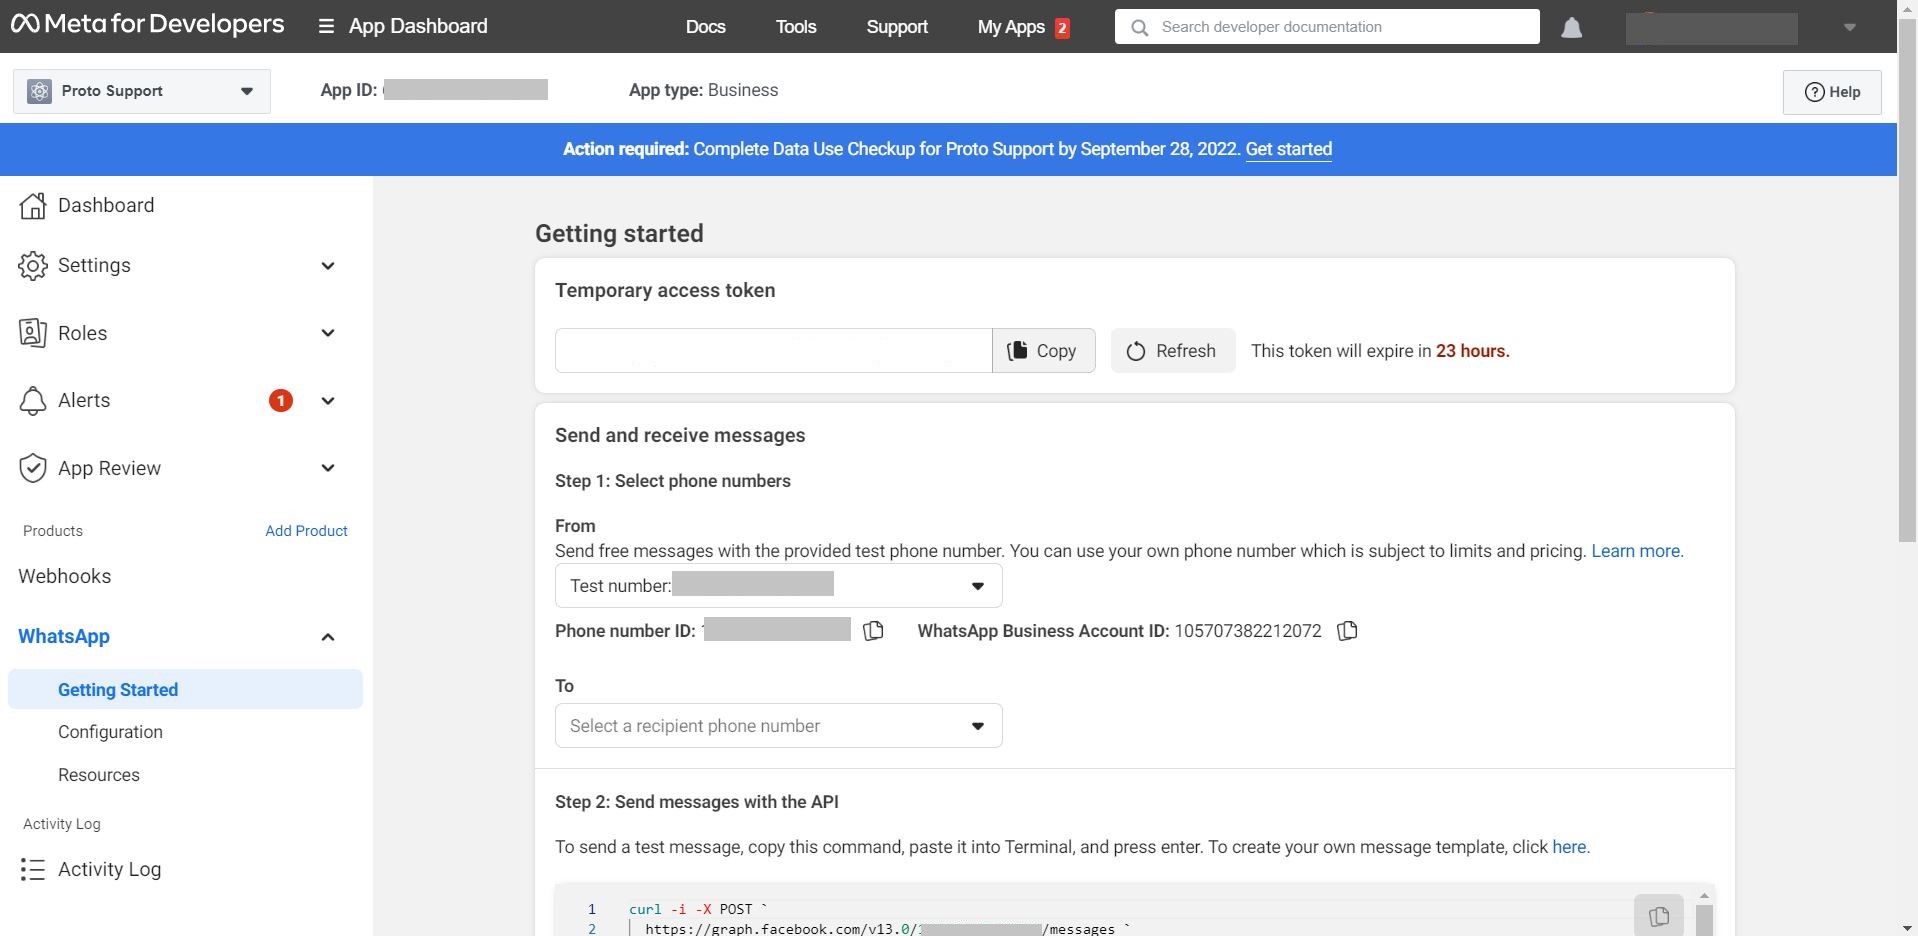Click the Help button
The image size is (1918, 936).
tap(1832, 92)
